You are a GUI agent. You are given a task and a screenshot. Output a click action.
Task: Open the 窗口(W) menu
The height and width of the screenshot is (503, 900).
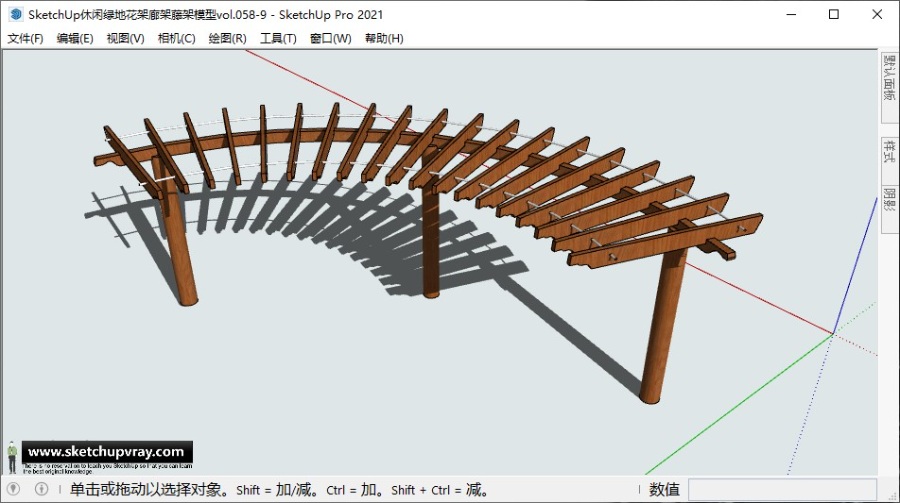[x=331, y=38]
